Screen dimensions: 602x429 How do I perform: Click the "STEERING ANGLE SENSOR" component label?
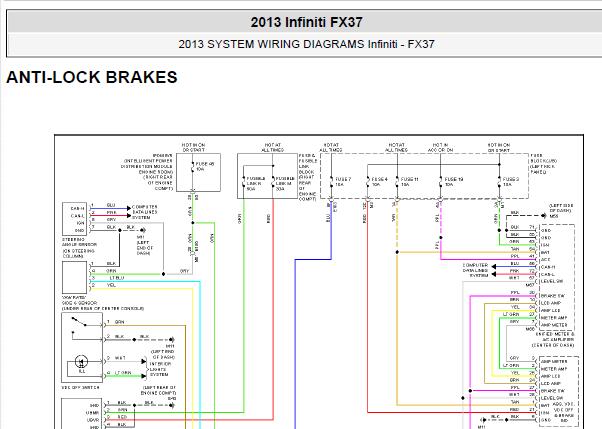(x=79, y=242)
